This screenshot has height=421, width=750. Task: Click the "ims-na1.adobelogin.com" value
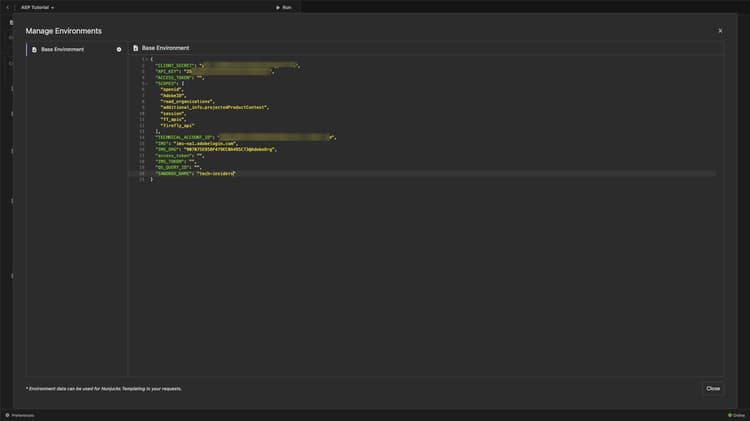pyautogui.click(x=205, y=144)
